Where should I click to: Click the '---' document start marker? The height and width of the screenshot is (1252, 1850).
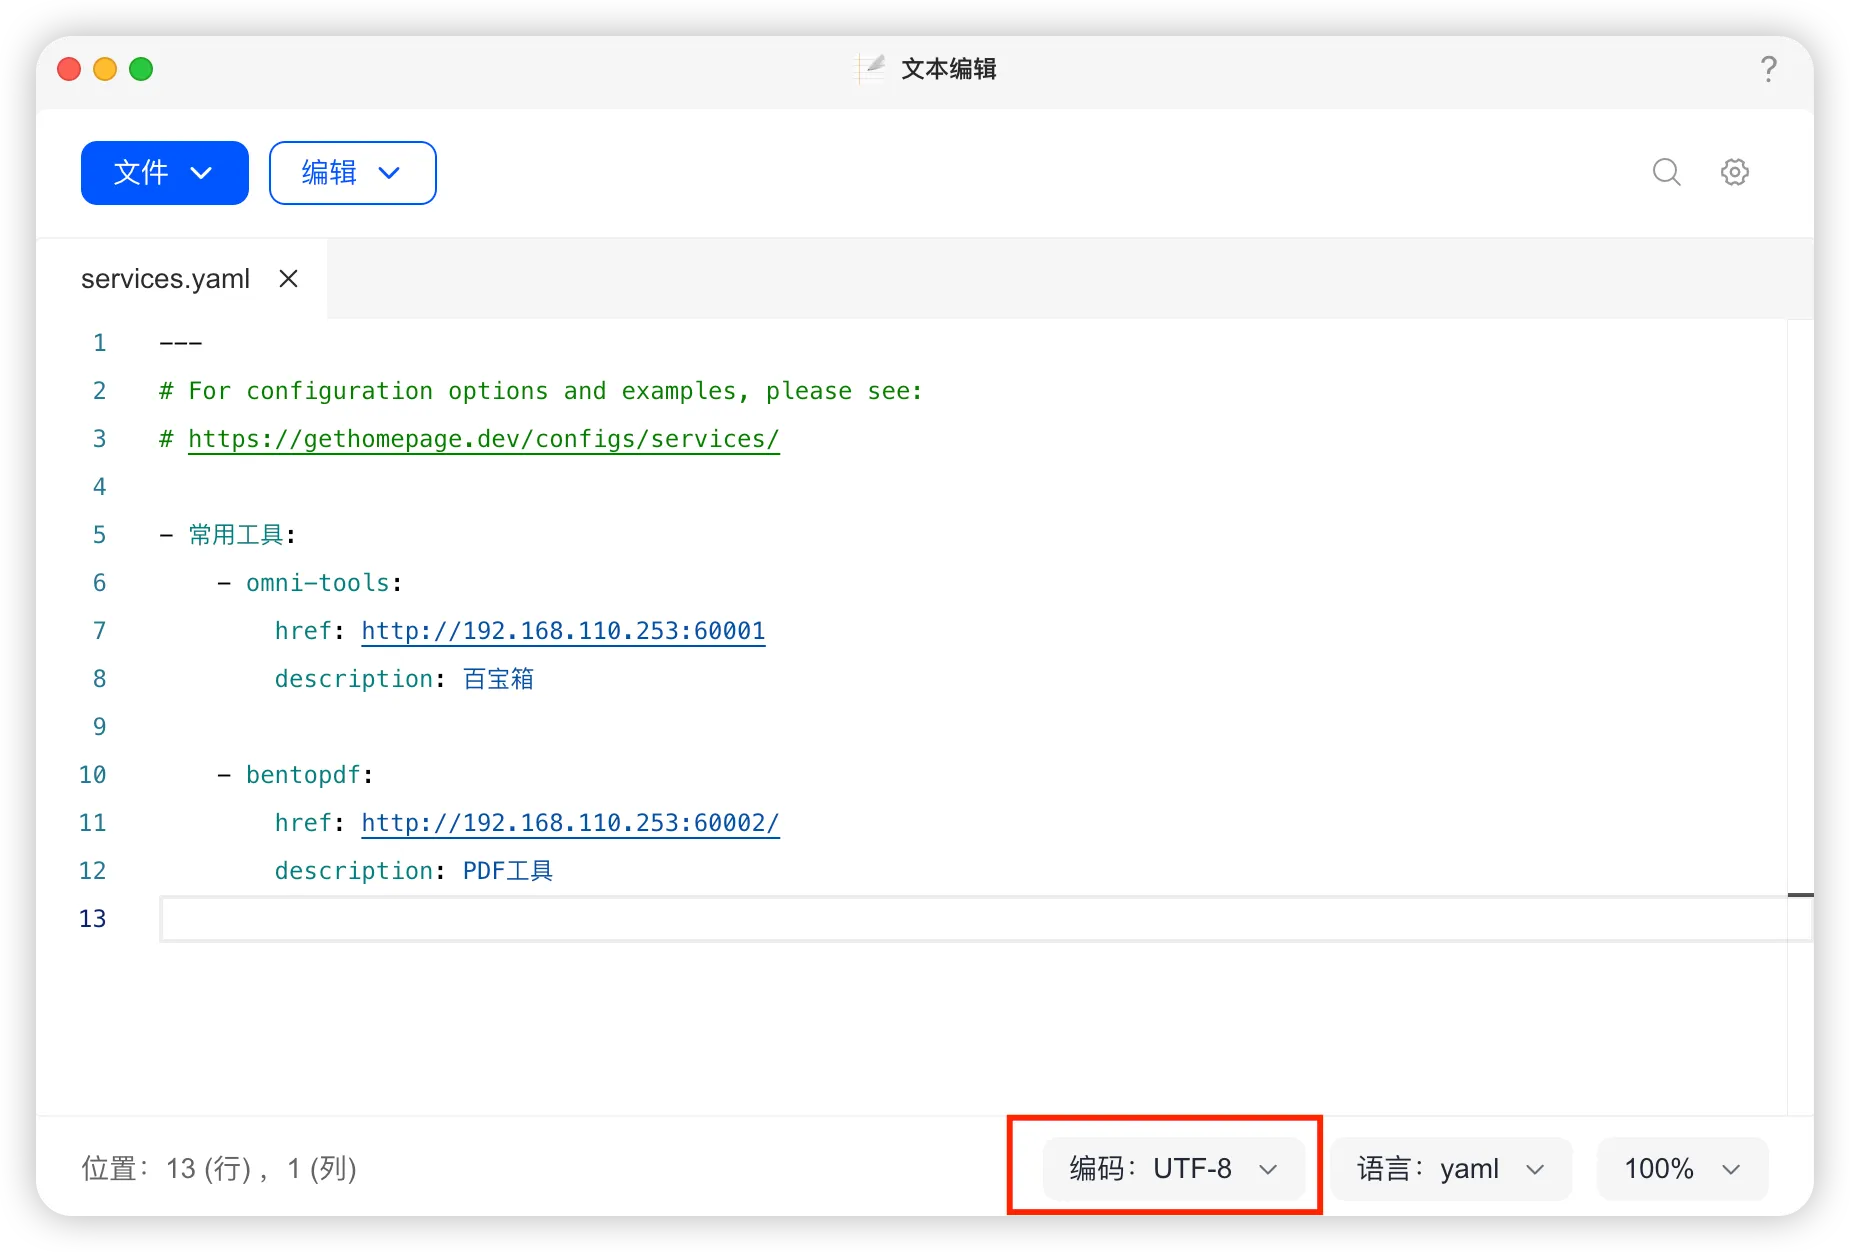180,343
